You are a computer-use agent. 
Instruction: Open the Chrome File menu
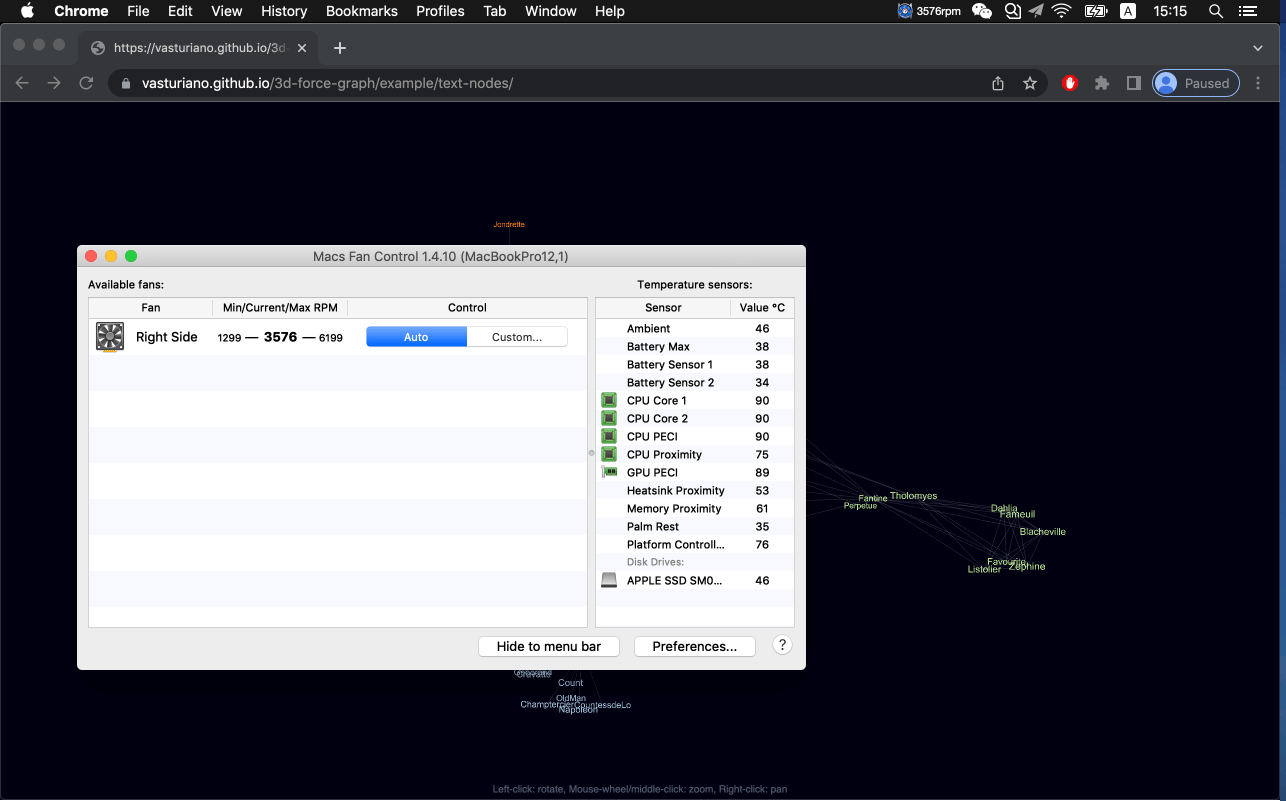pos(139,11)
